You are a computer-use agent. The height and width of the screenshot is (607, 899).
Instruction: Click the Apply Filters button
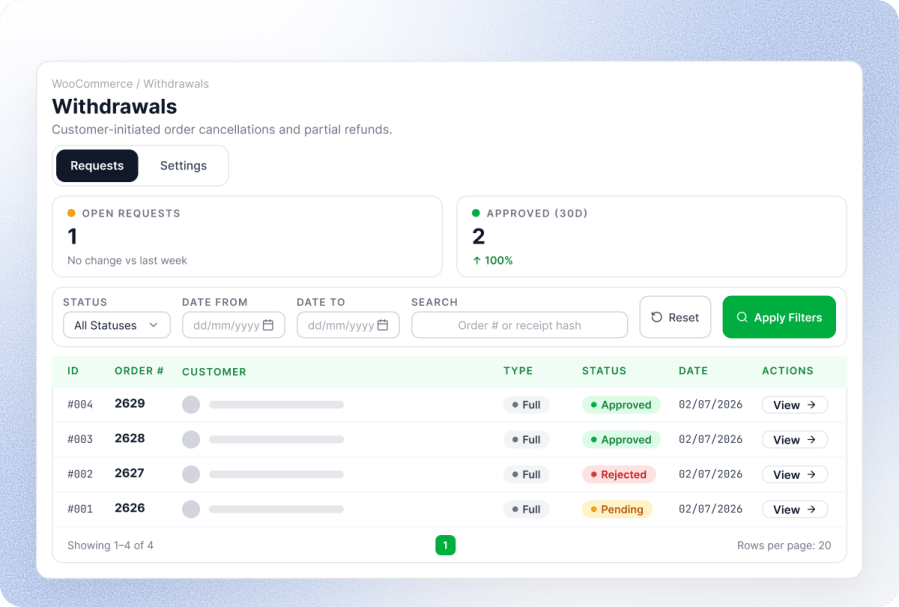coord(779,317)
